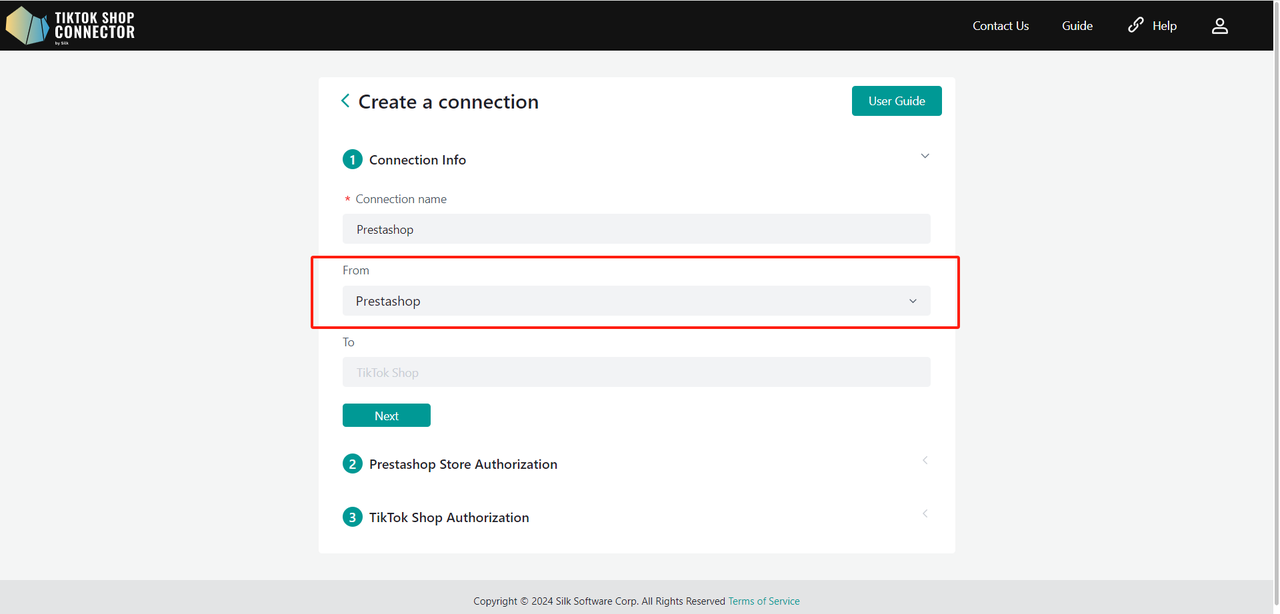This screenshot has height=614, width=1280.
Task: Go back using the arrow beside Create a connection
Action: 345,101
